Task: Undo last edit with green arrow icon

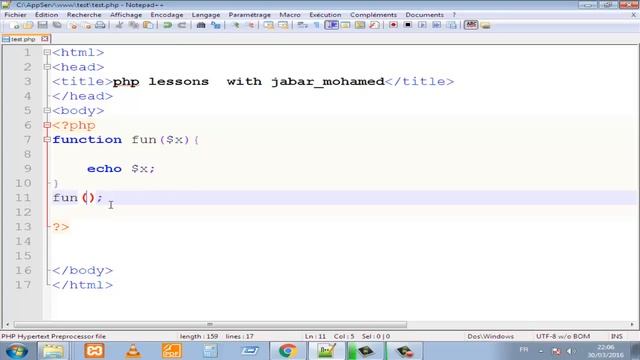Action: (x=167, y=25)
